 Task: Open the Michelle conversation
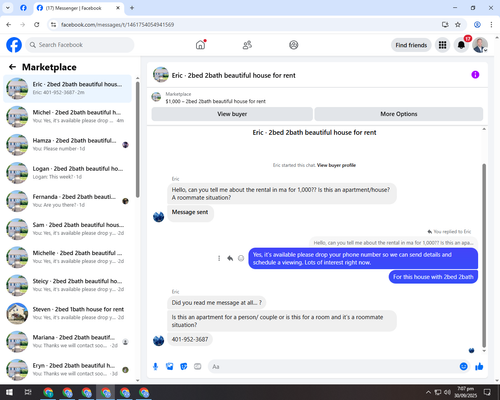click(67, 257)
